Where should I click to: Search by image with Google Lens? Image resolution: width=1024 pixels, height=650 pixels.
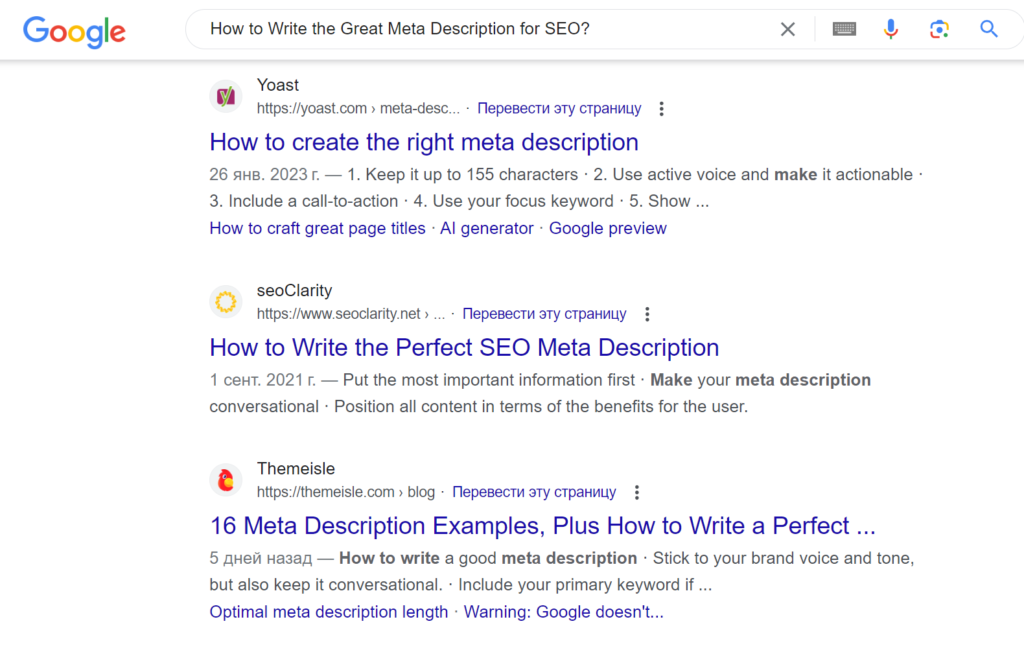939,30
